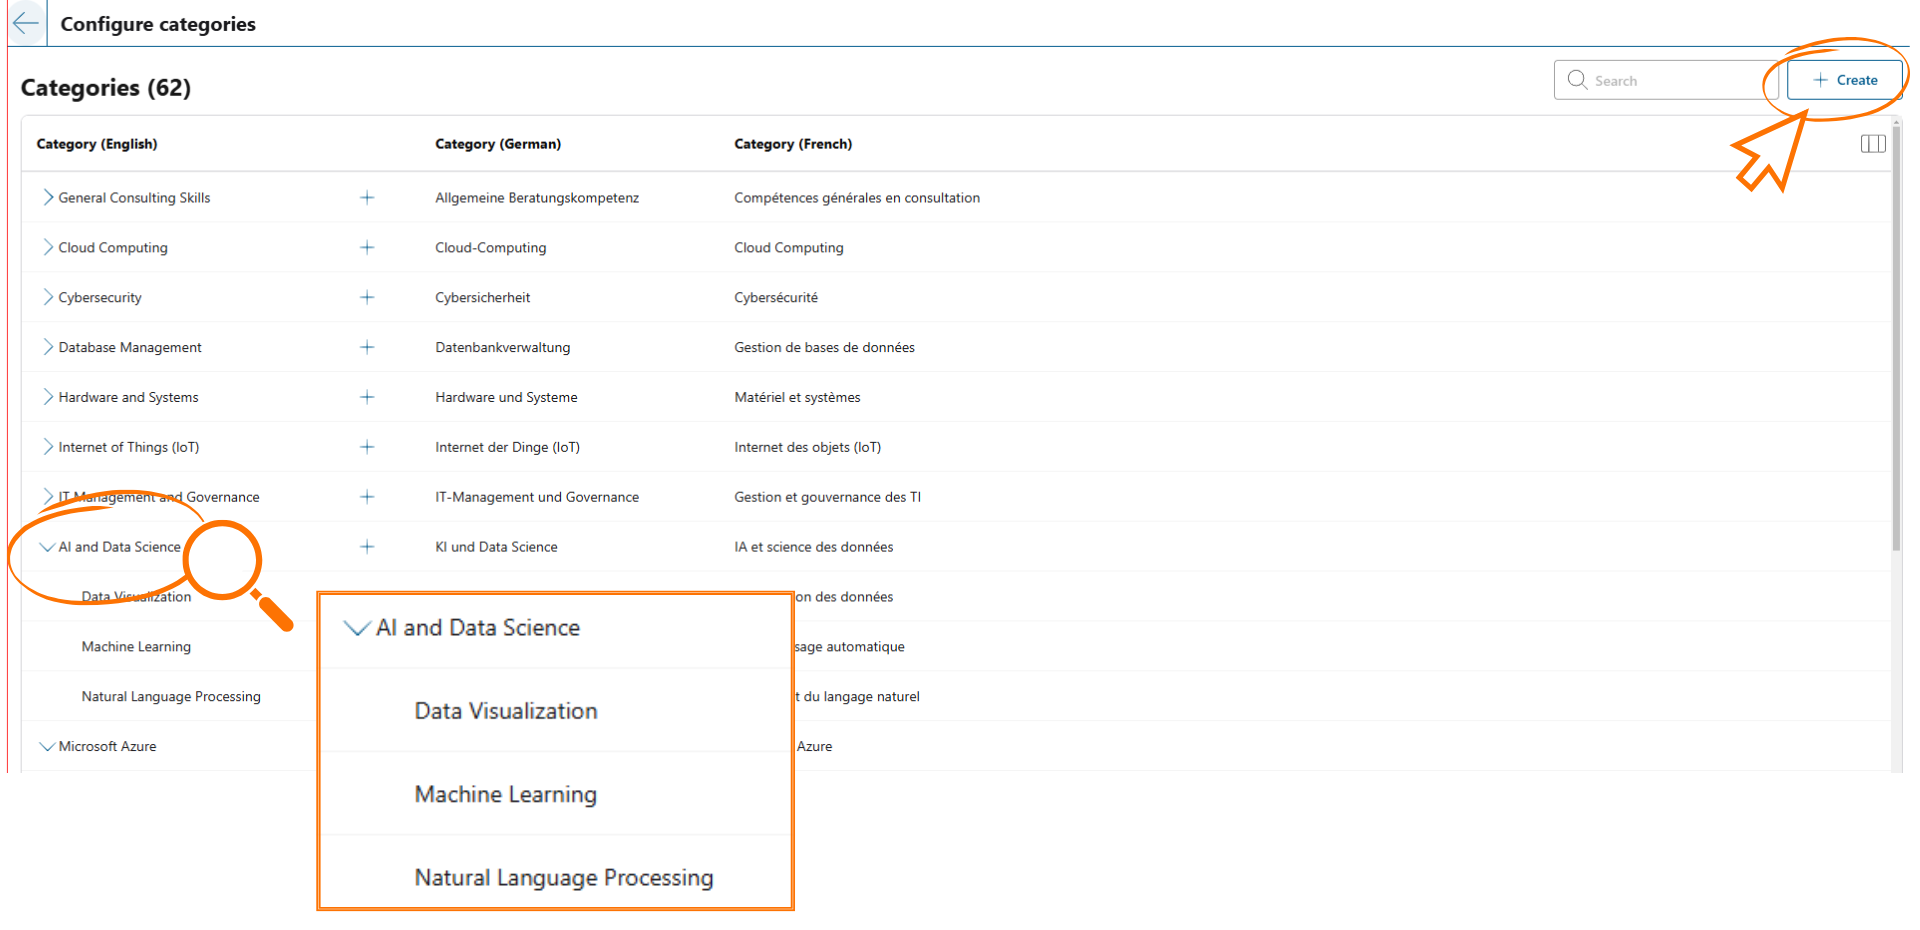
Task: Expand the General Consulting Skills category
Action: tap(47, 198)
